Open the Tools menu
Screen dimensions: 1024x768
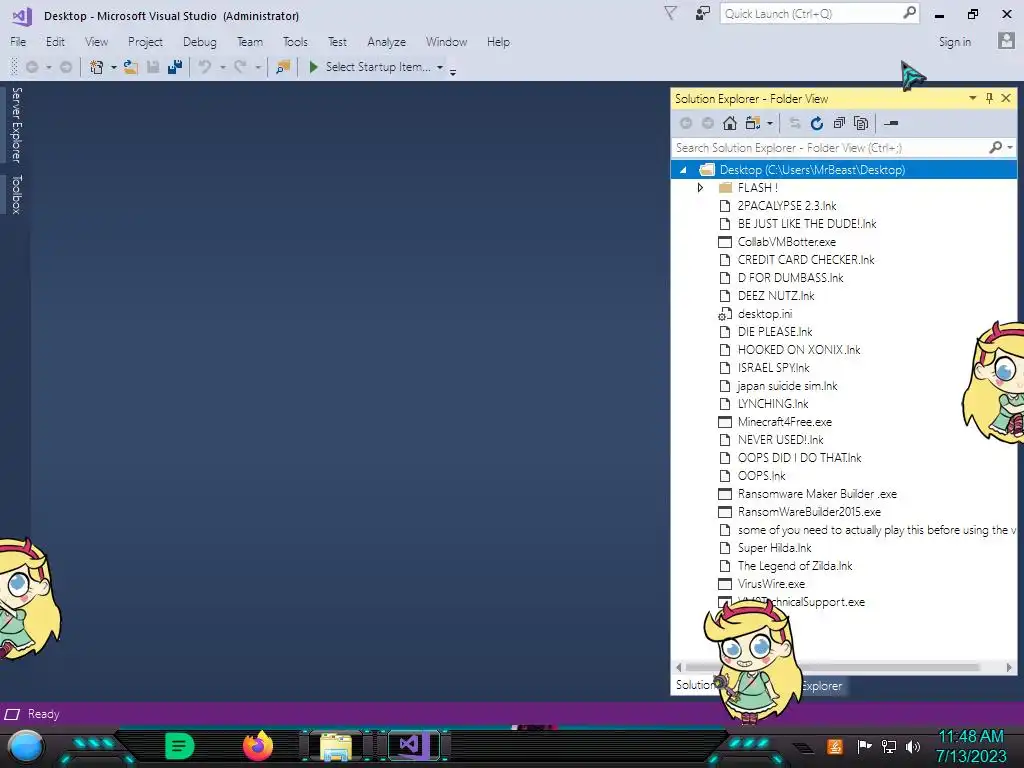(295, 42)
